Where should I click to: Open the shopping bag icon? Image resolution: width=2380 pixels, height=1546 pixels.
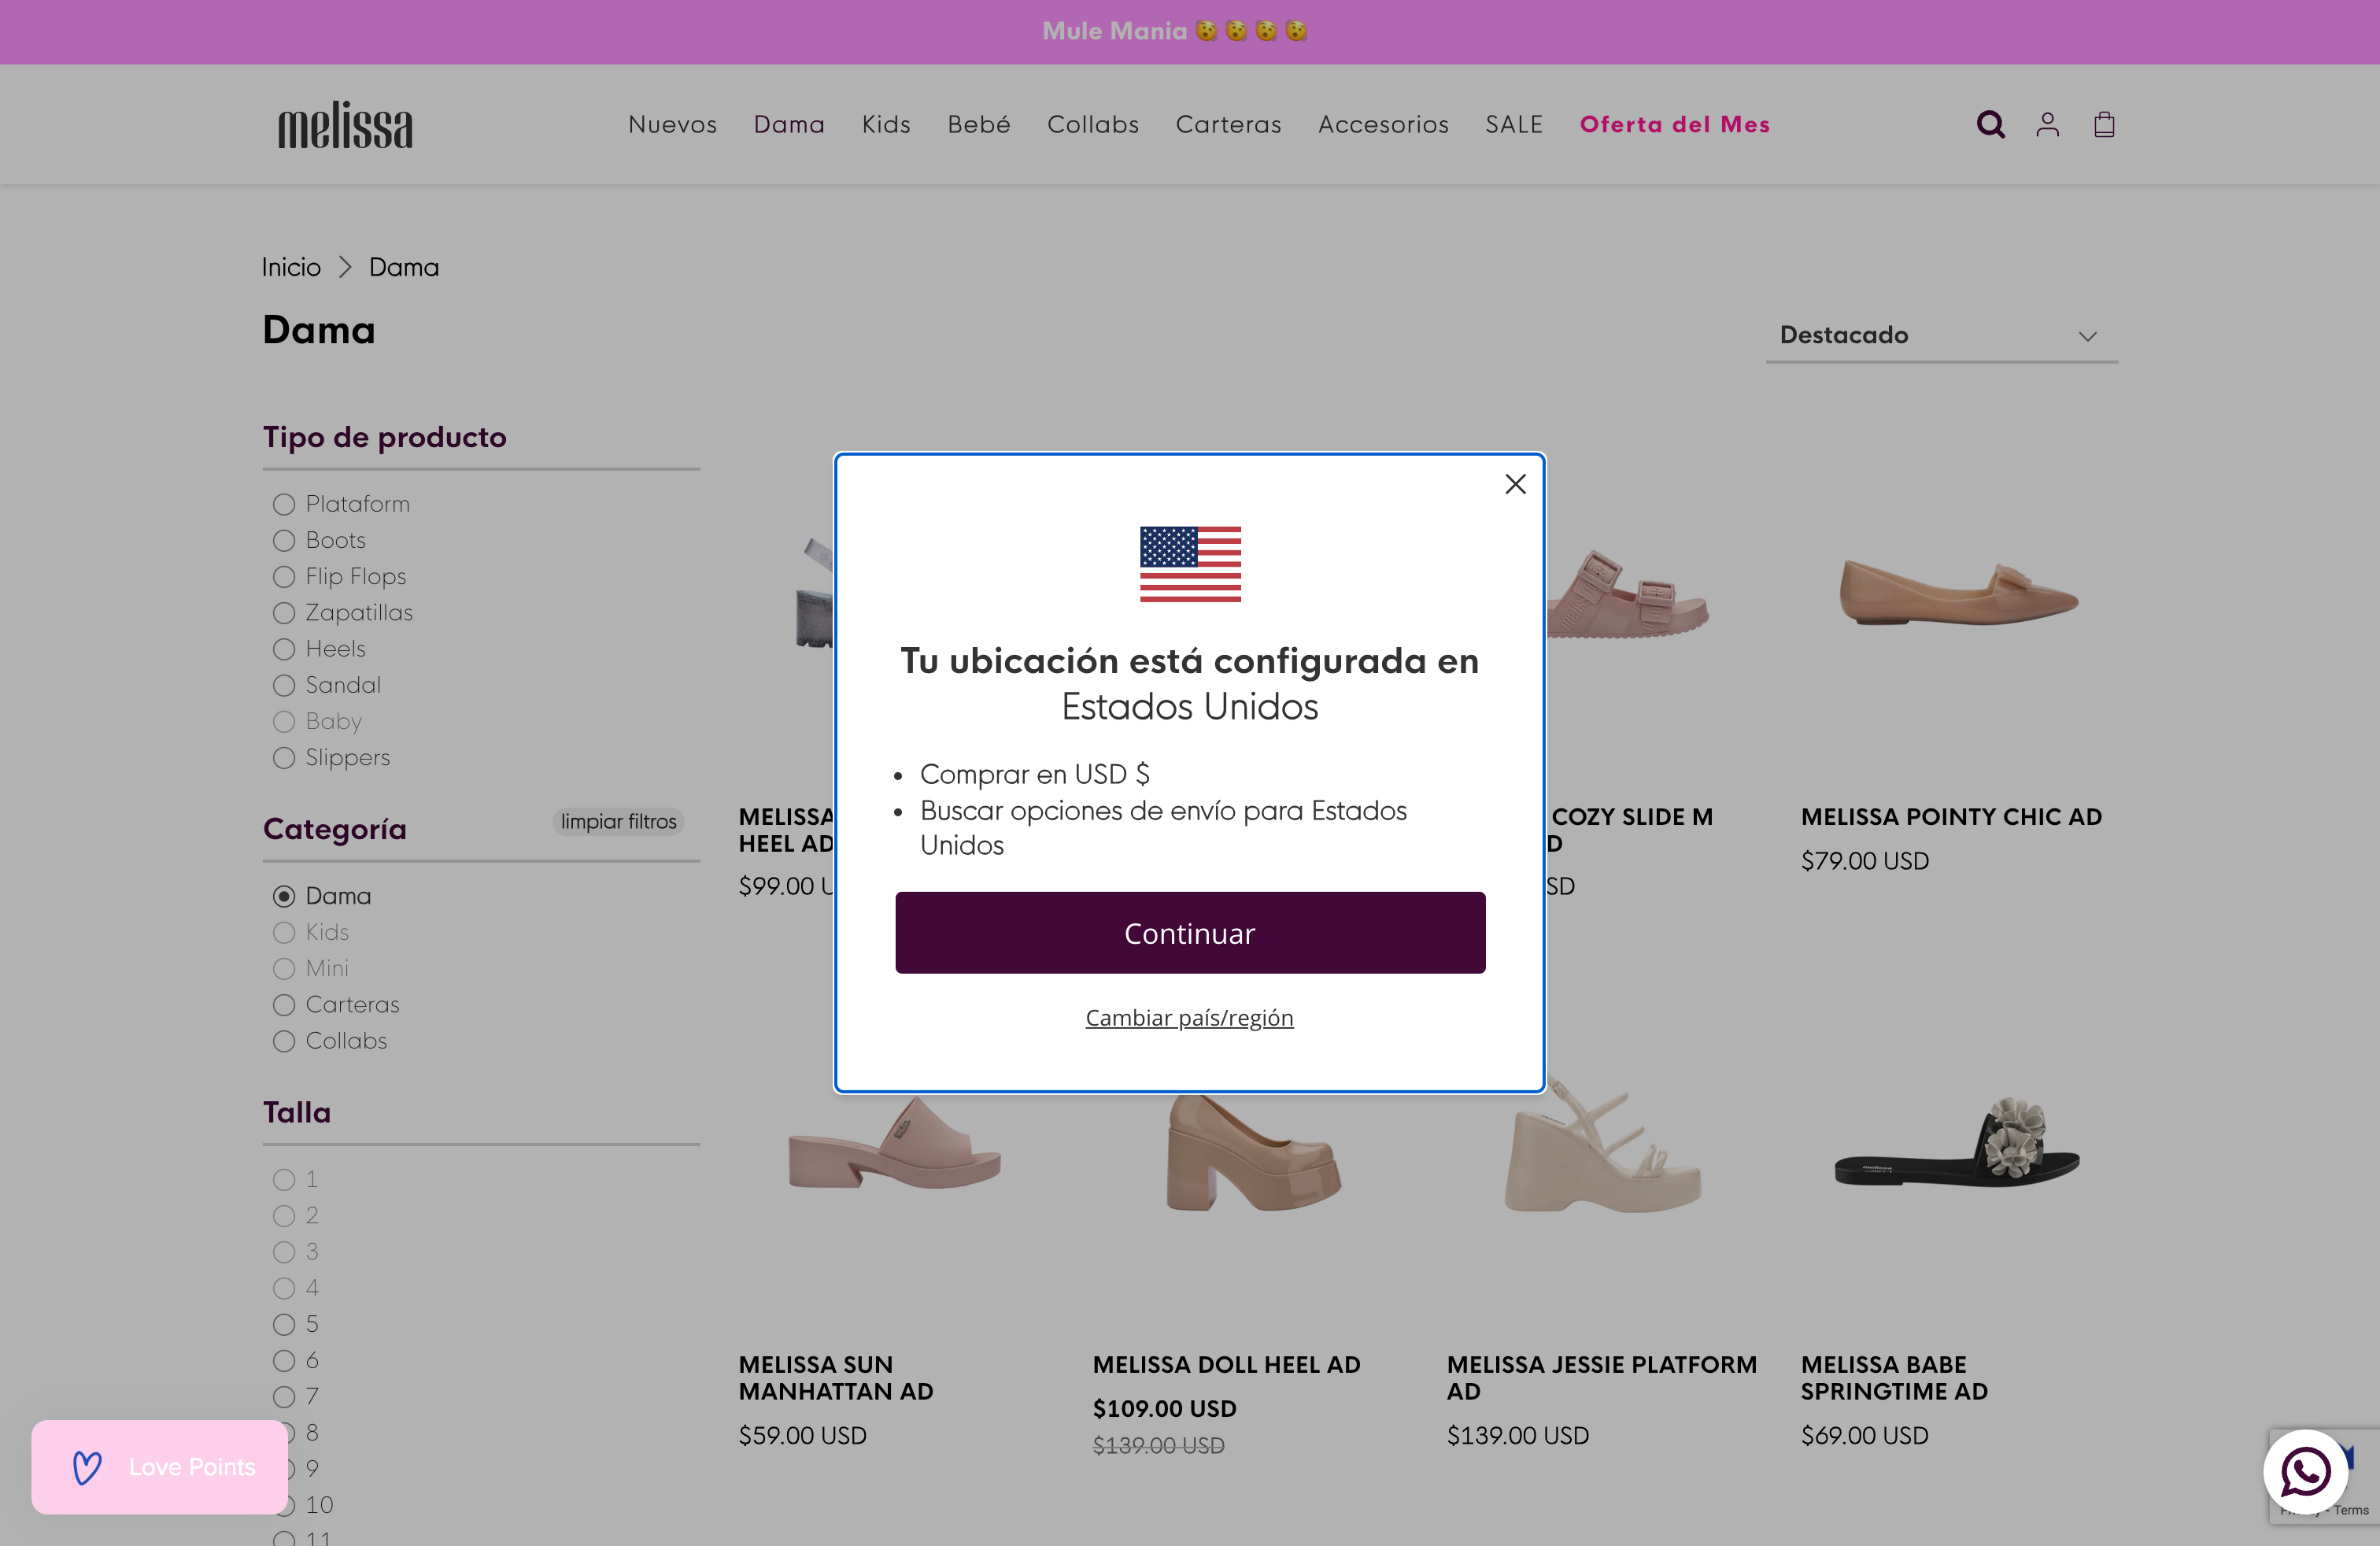2104,124
